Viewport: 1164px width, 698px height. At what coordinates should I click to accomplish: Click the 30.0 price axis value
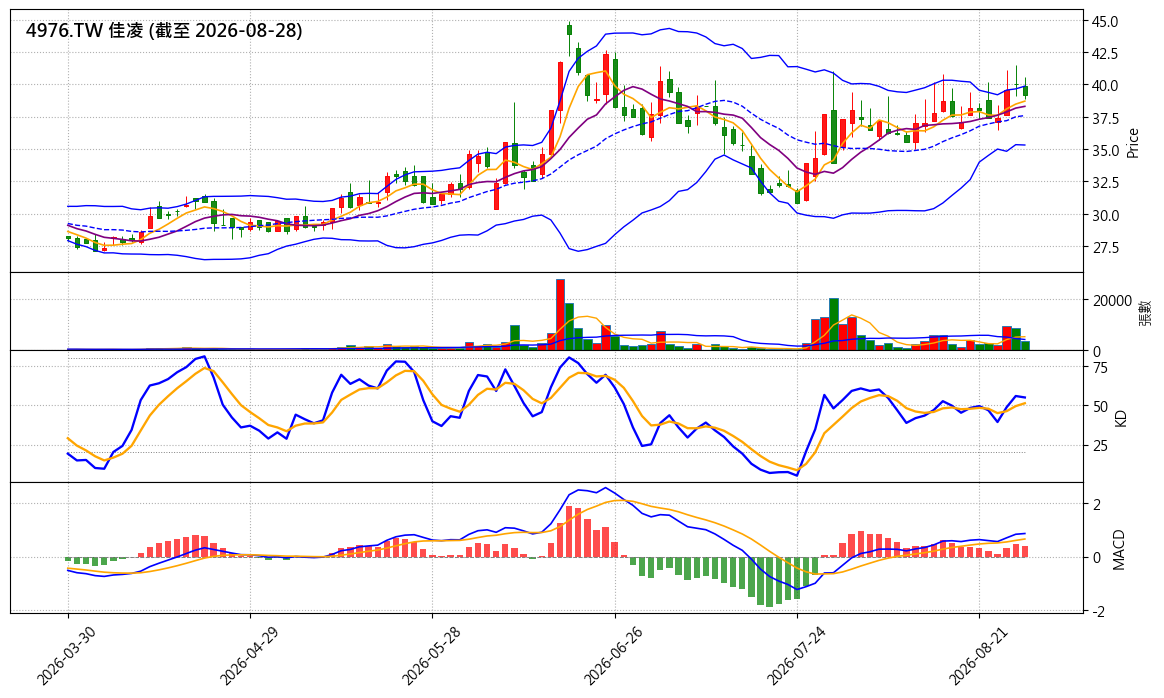pos(1105,215)
